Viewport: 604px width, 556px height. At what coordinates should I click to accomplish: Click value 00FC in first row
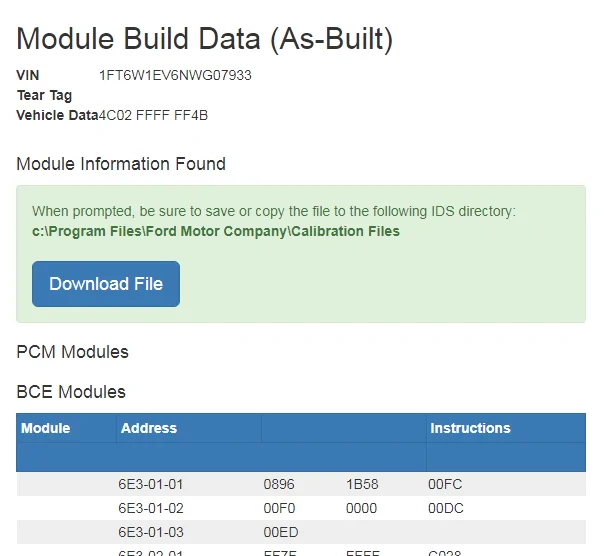[x=445, y=484]
